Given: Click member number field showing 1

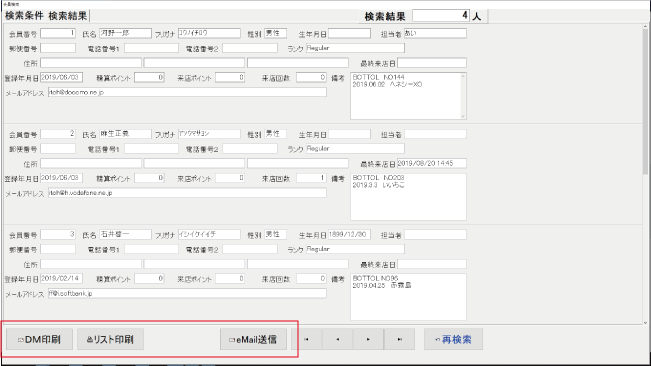Looking at the screenshot, I should [x=58, y=33].
